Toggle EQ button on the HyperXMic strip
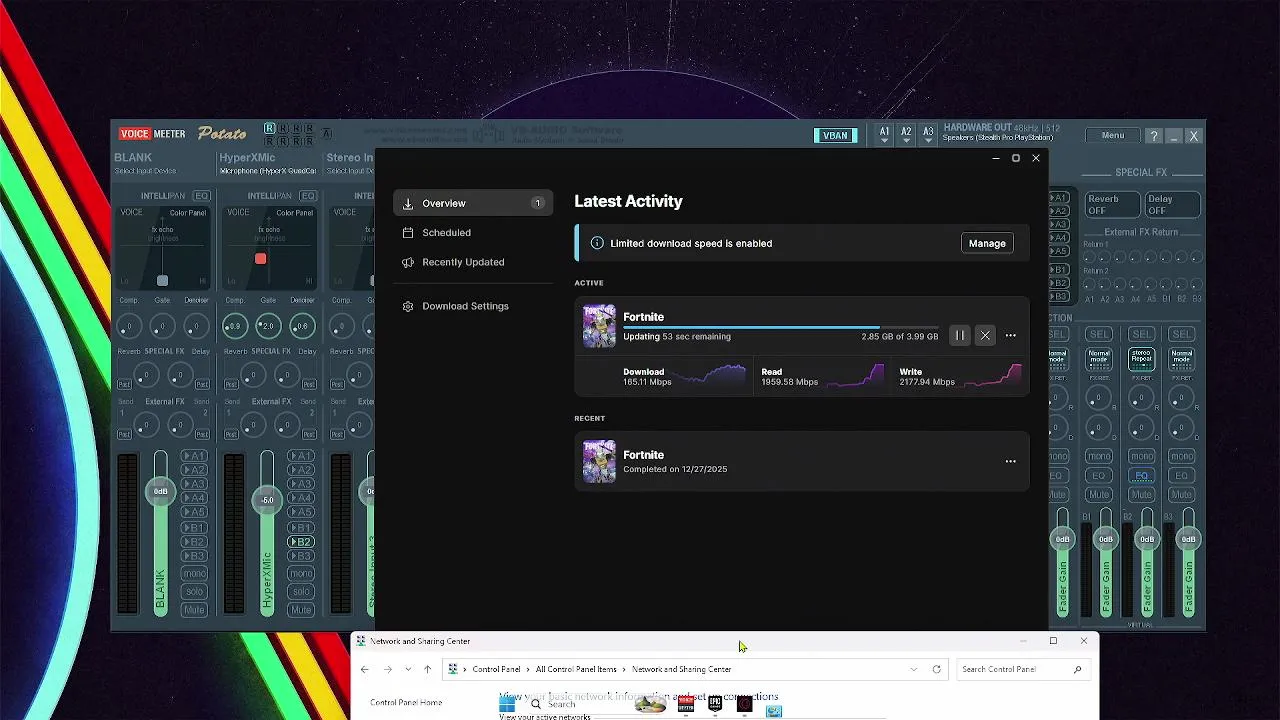Image resolution: width=1280 pixels, height=720 pixels. point(308,196)
